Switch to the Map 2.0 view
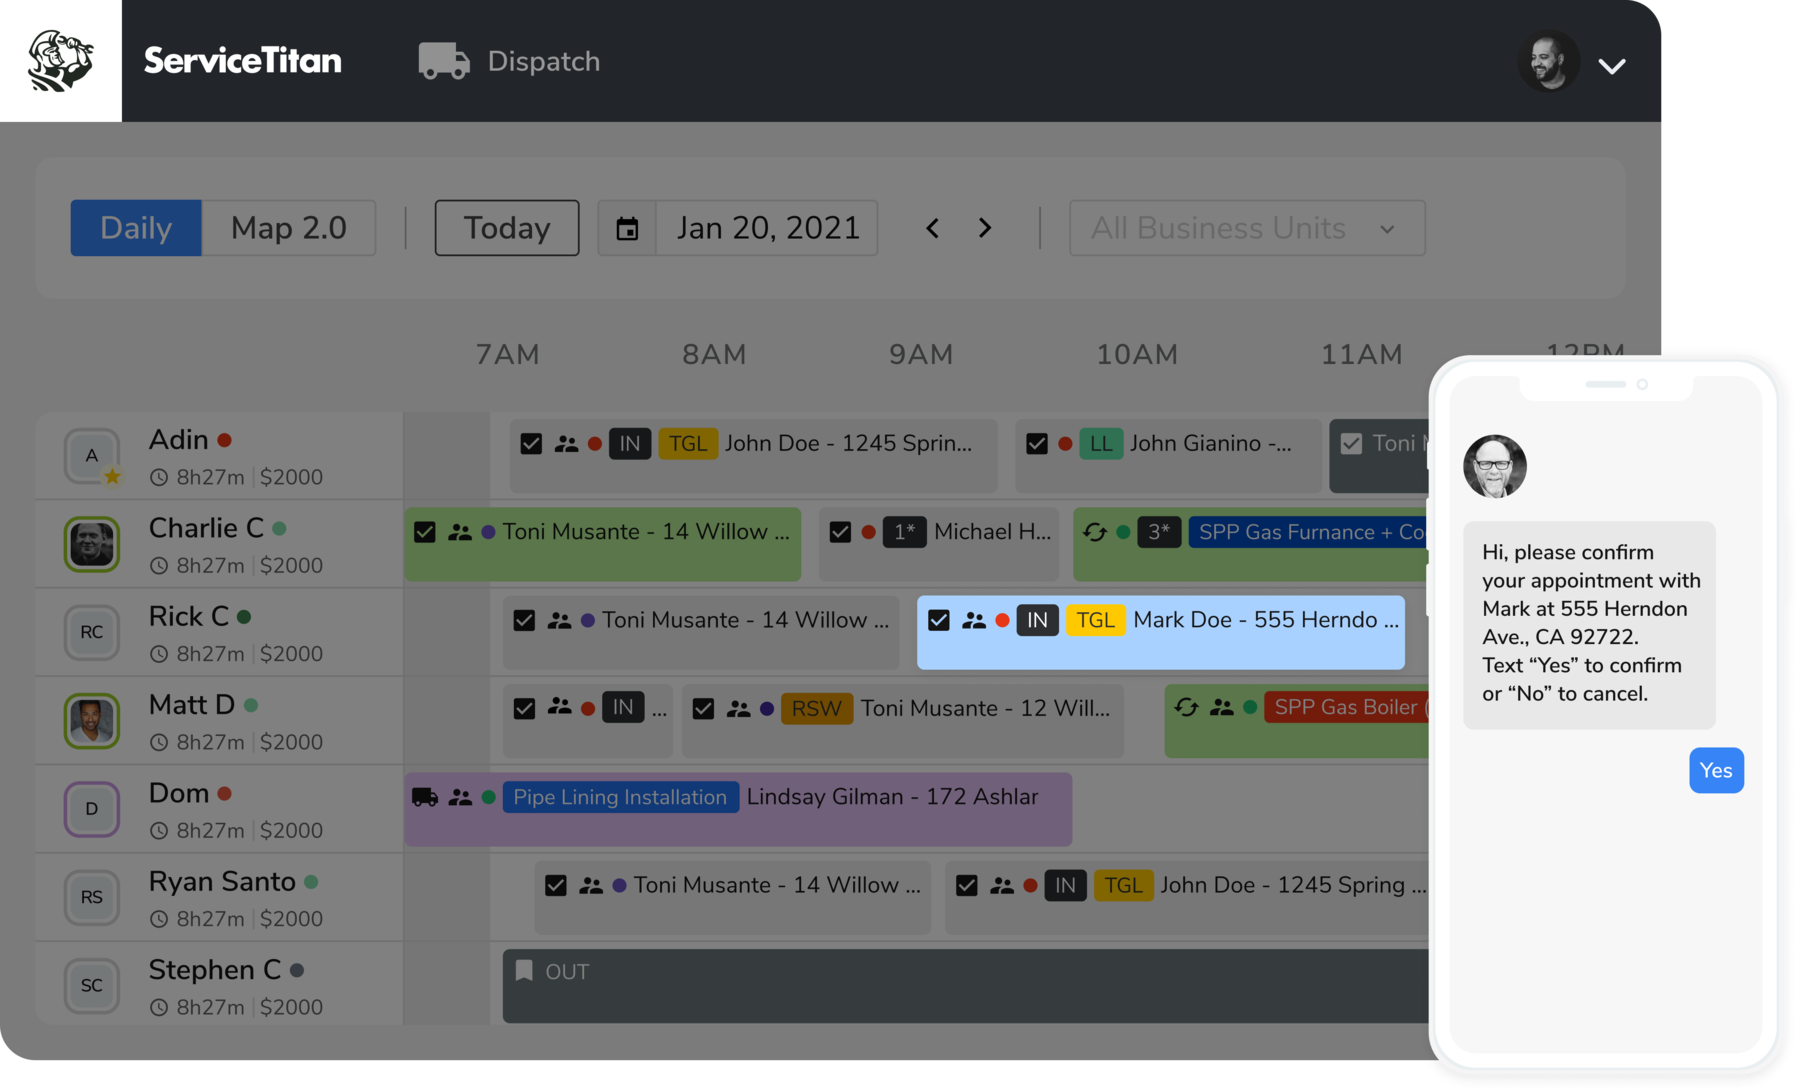This screenshot has width=1800, height=1092. (x=289, y=228)
